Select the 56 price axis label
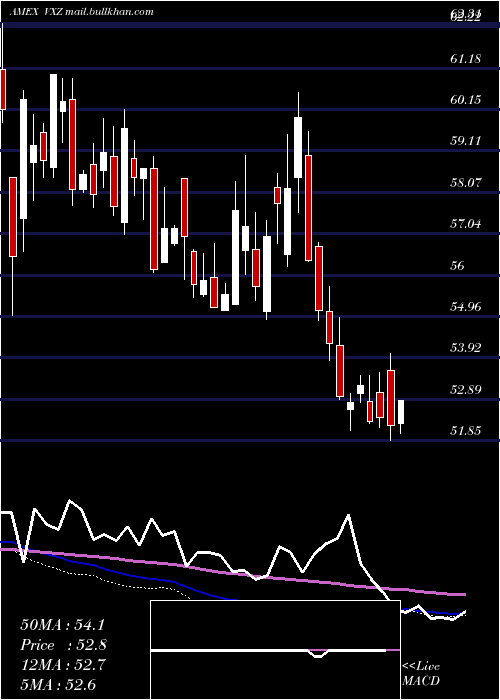 (458, 266)
